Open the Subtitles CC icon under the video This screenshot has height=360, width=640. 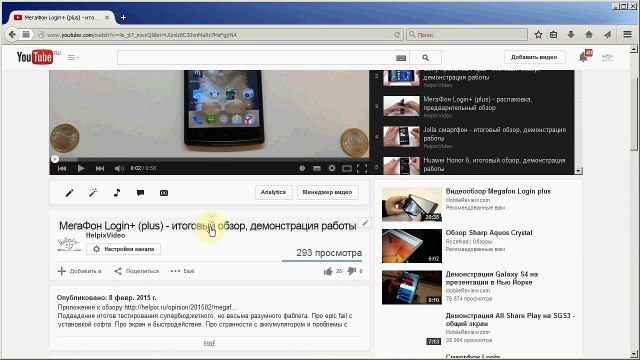click(x=164, y=193)
